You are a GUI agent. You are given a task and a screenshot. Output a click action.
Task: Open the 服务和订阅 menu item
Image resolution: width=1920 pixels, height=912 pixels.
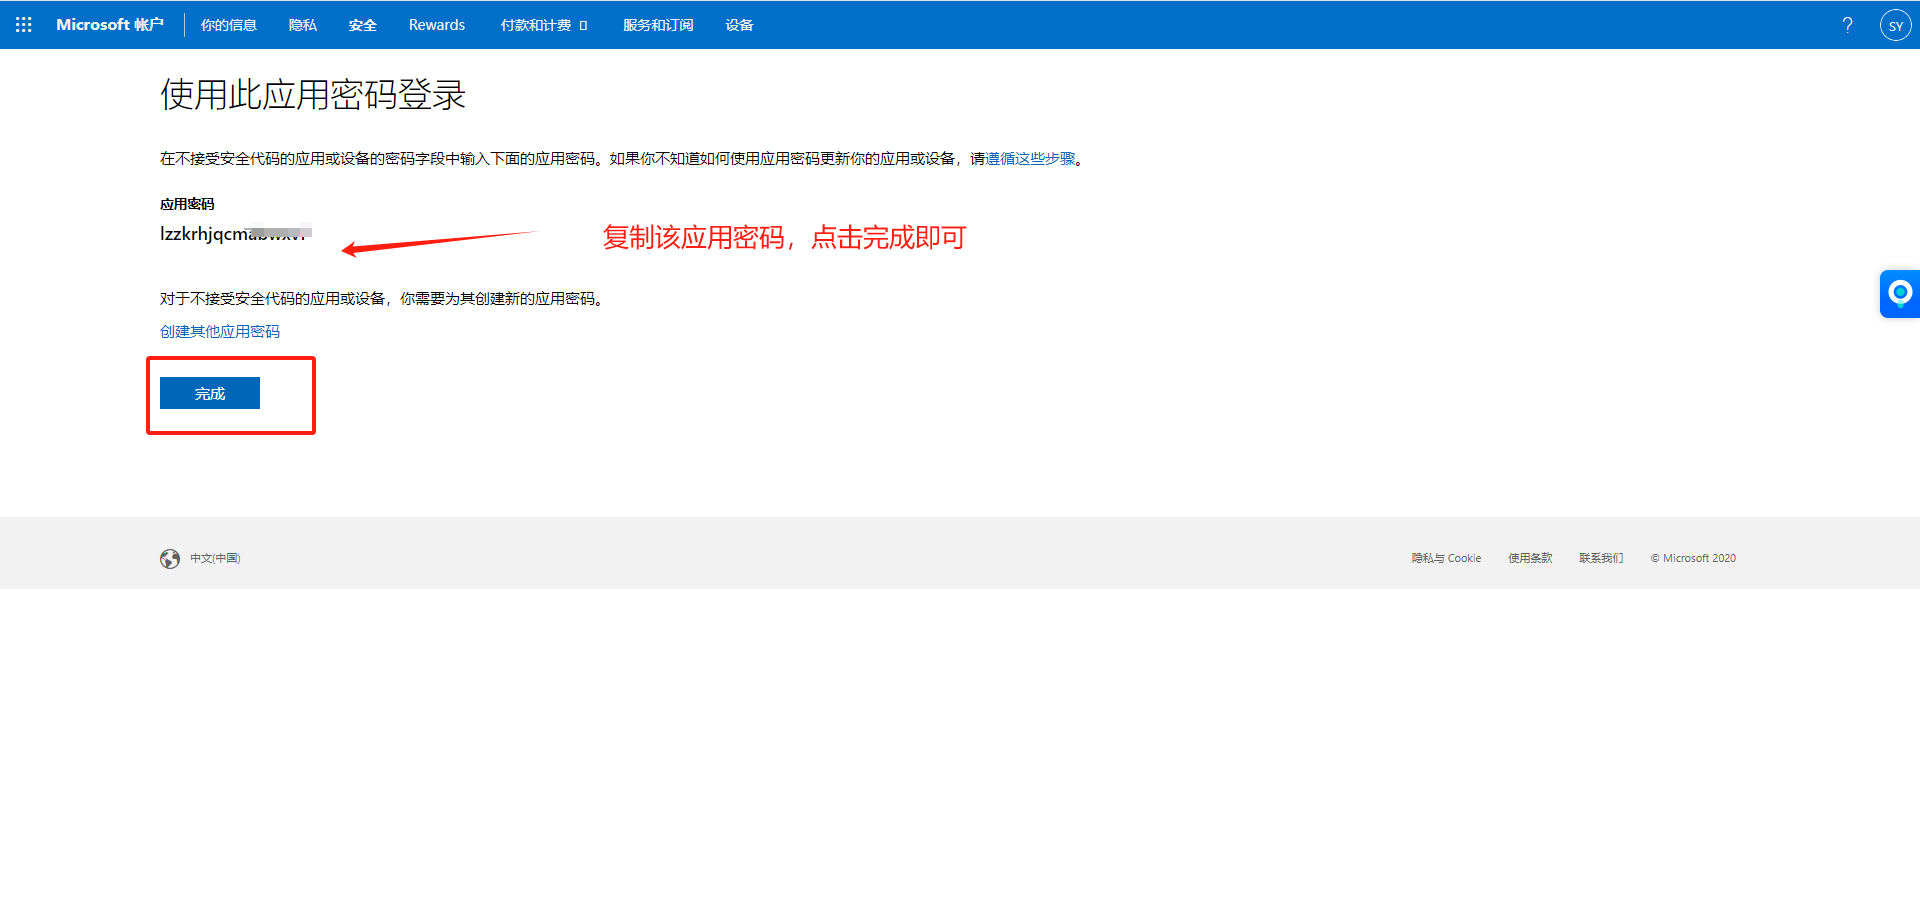658,25
